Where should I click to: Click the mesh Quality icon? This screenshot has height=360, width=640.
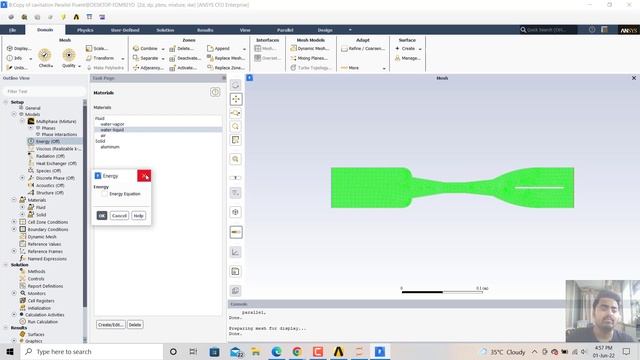69,55
